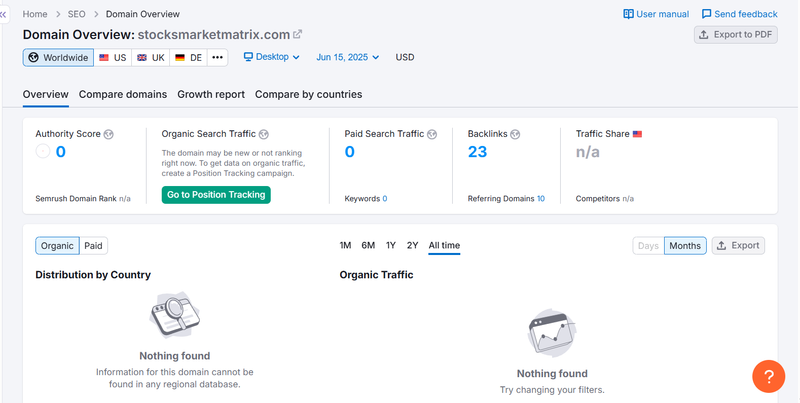800x403 pixels.
Task: Click globe info icon beside Authority Score
Action: (108, 134)
